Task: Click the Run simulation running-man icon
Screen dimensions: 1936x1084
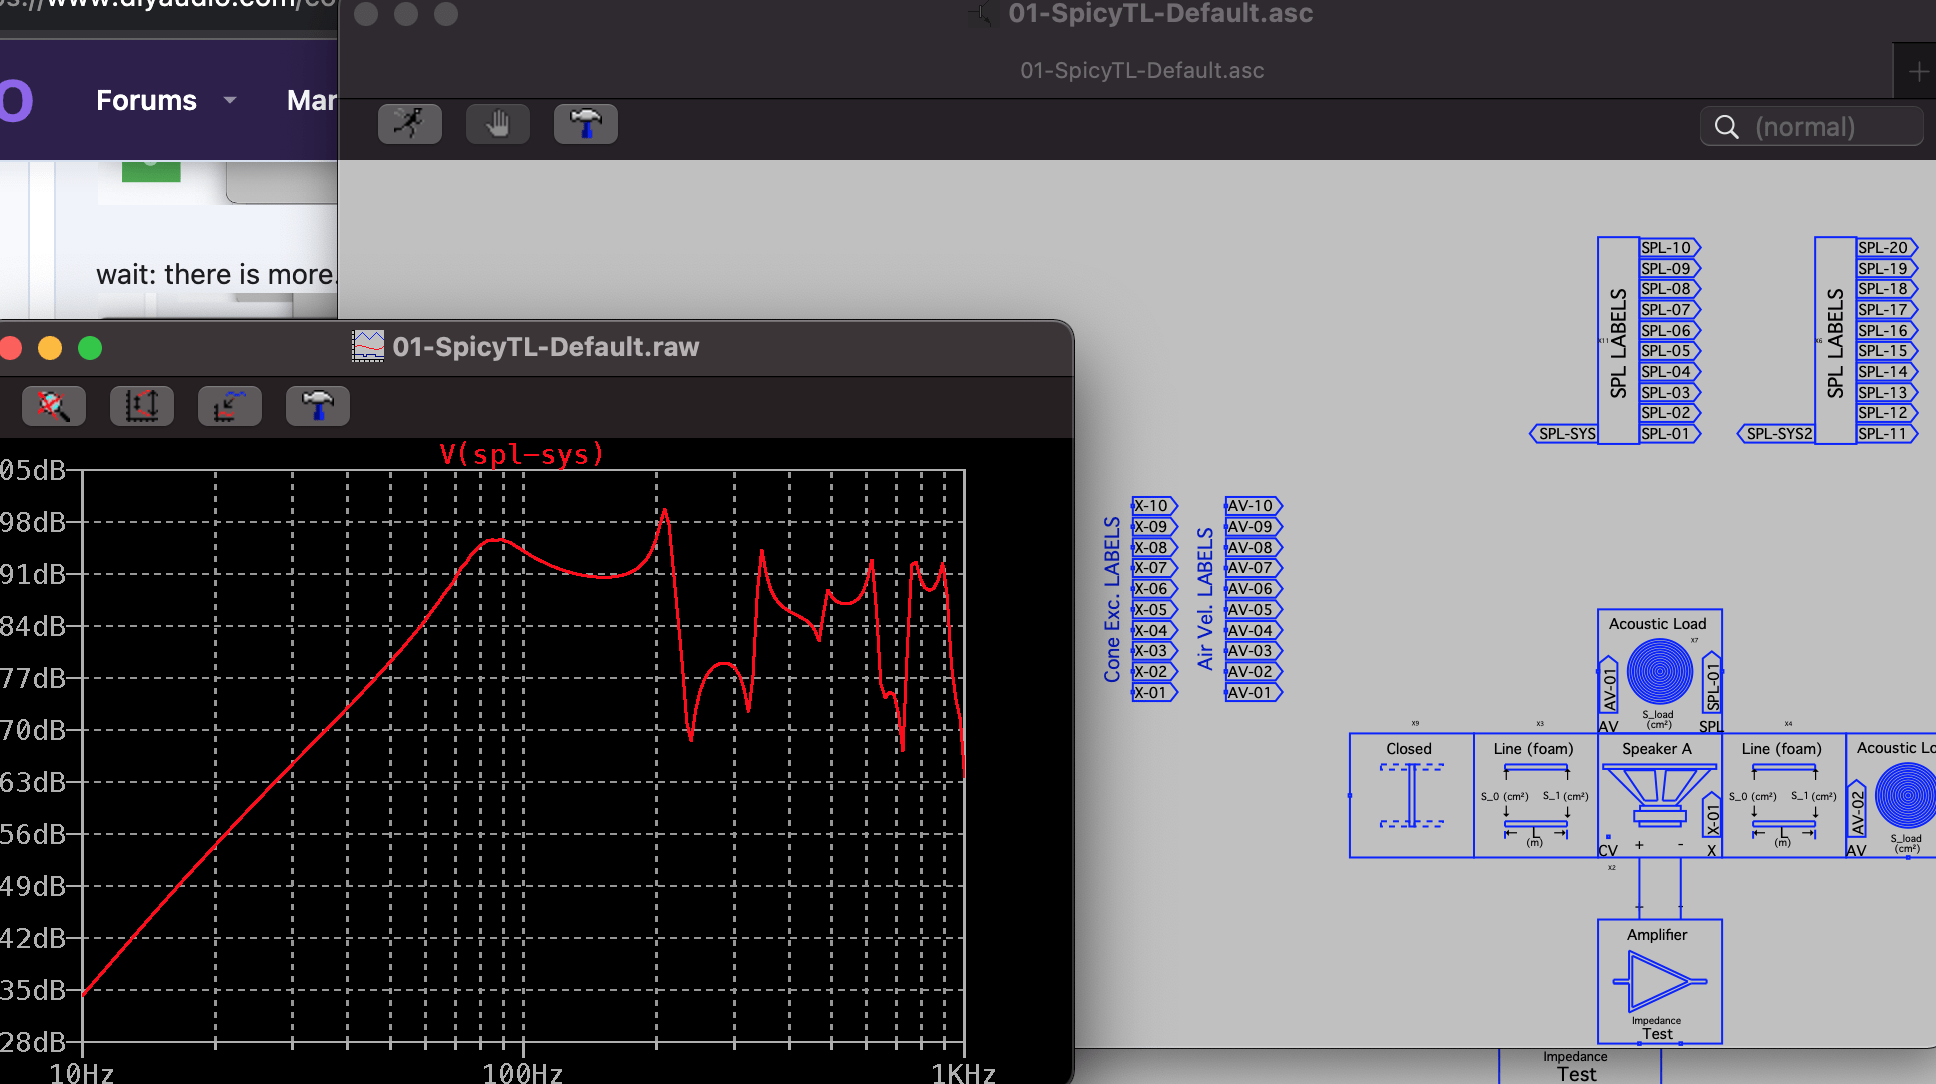Action: (410, 124)
